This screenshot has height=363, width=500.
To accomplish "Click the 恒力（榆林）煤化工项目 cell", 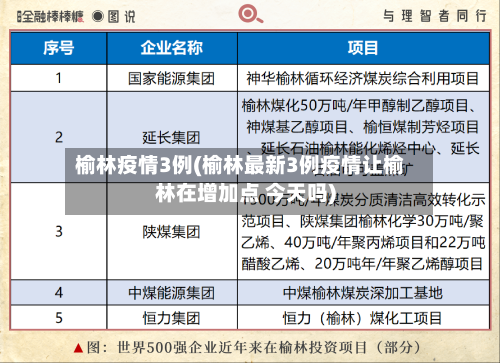I will tap(363, 318).
